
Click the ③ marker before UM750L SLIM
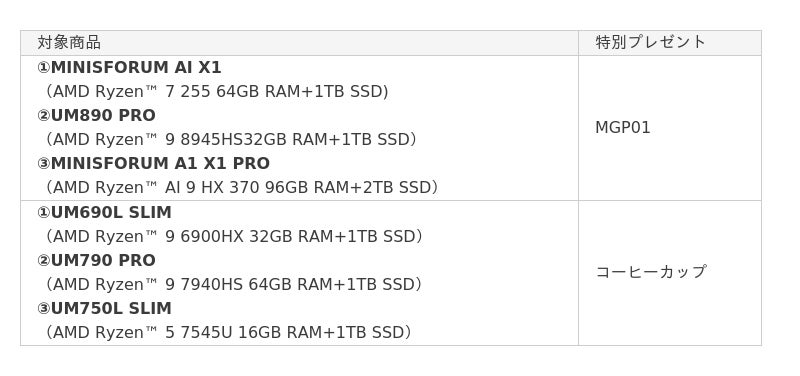tap(44, 309)
